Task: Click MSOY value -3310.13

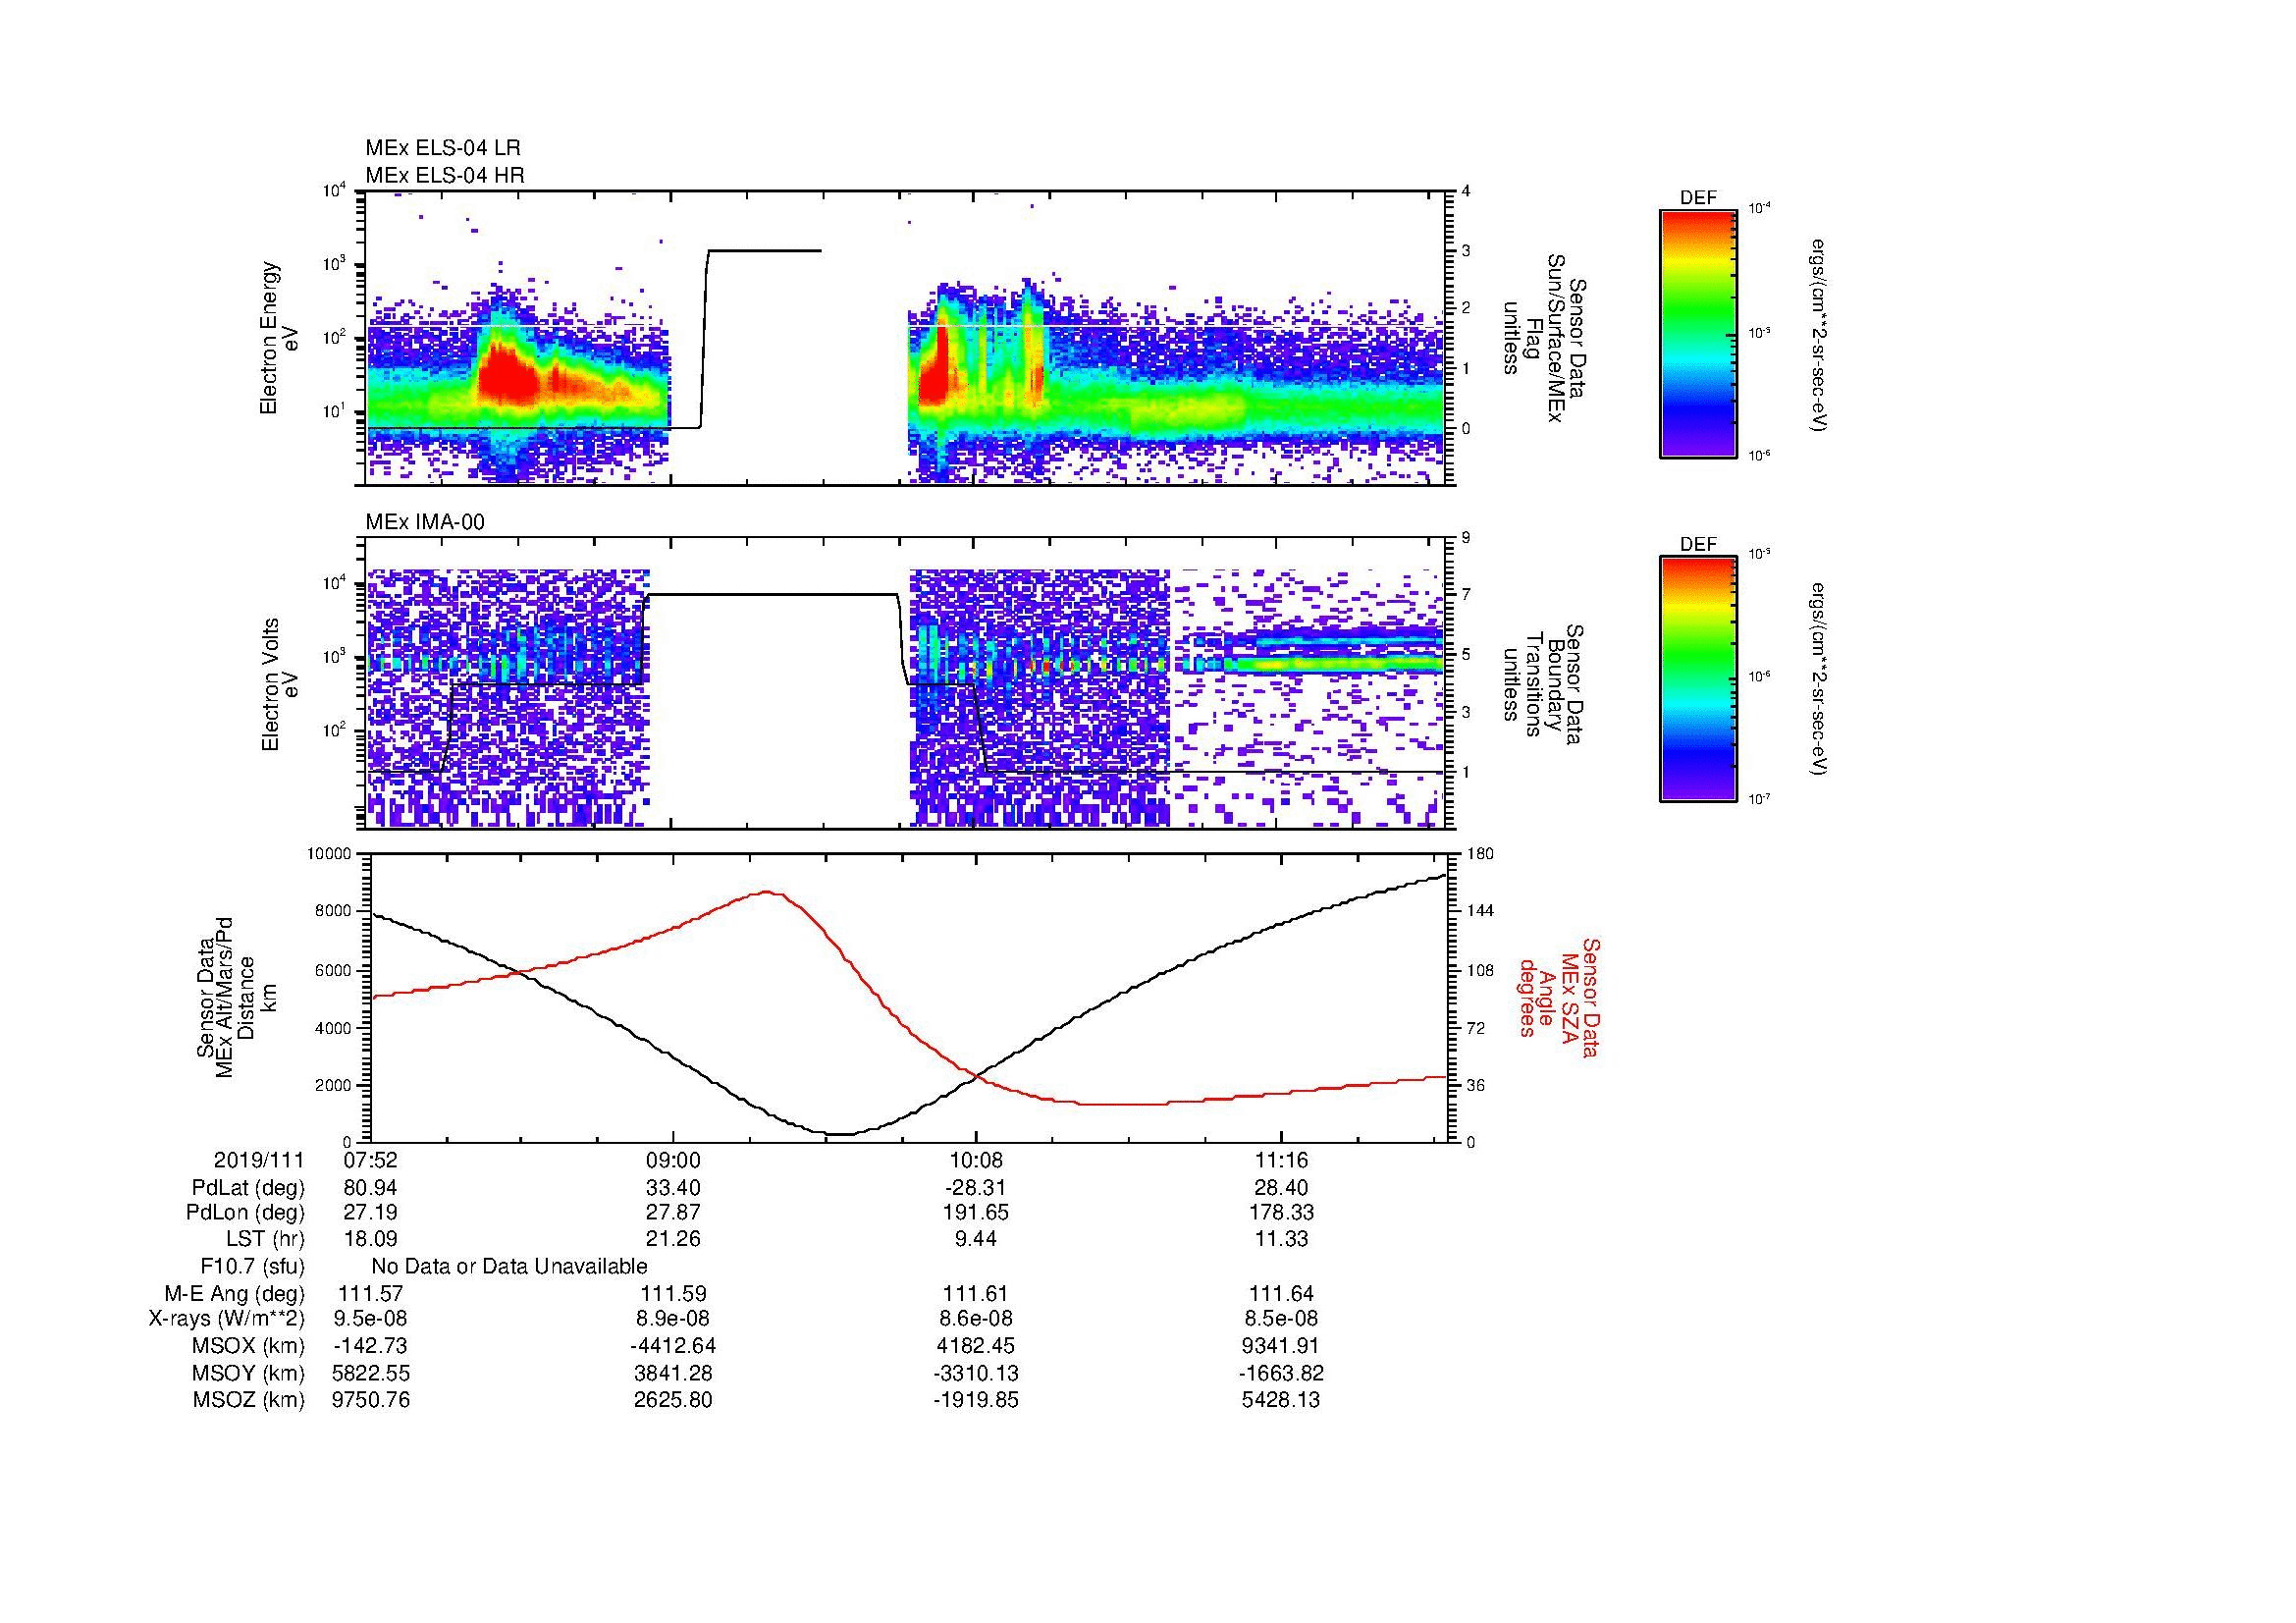Action: 976,1373
